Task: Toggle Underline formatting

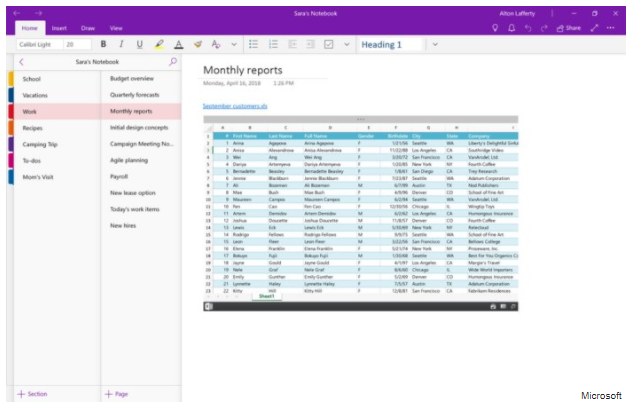Action: click(x=139, y=44)
